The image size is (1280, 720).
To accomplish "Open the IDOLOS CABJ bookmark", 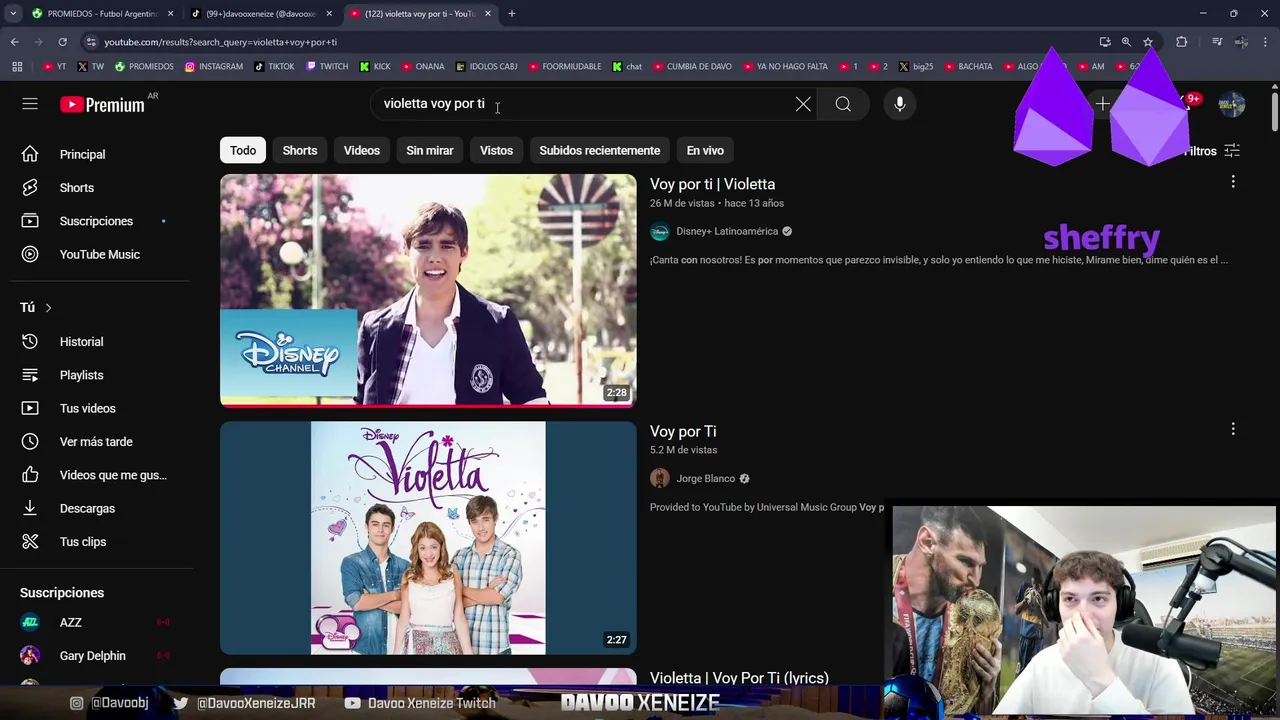I will pyautogui.click(x=486, y=66).
